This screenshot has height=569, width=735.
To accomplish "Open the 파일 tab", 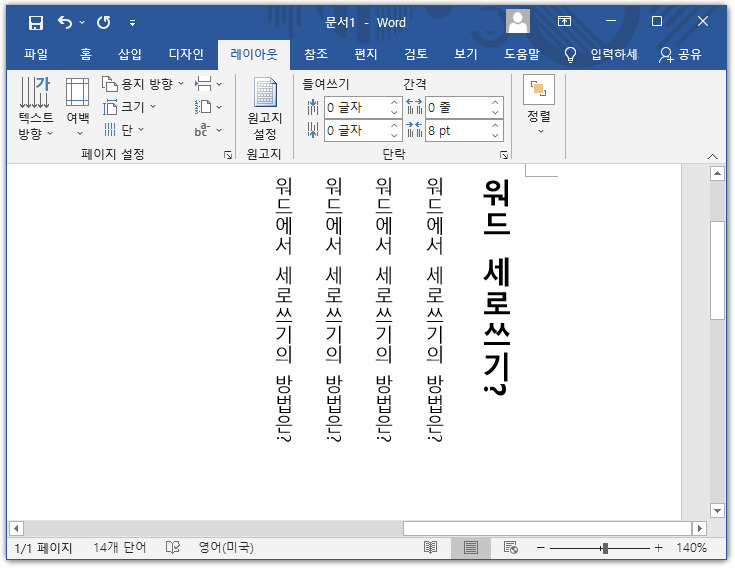I will tap(36, 54).
